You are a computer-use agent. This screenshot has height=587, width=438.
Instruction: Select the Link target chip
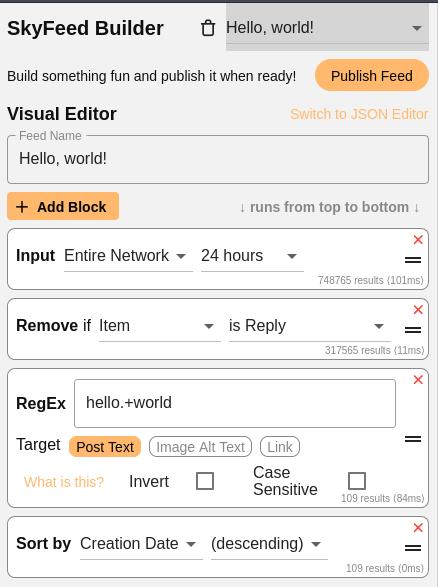pos(280,447)
